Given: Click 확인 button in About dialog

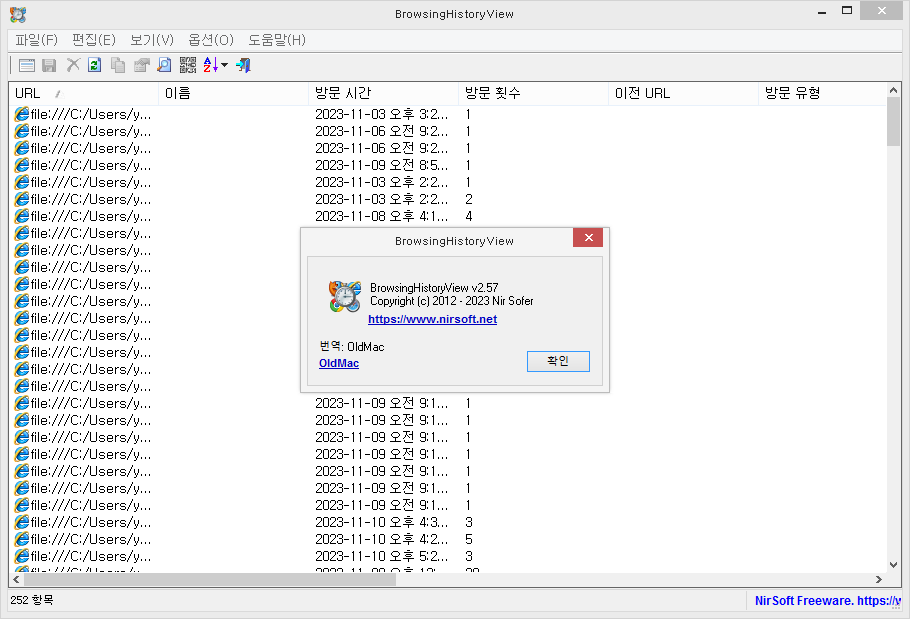Looking at the screenshot, I should tap(558, 361).
